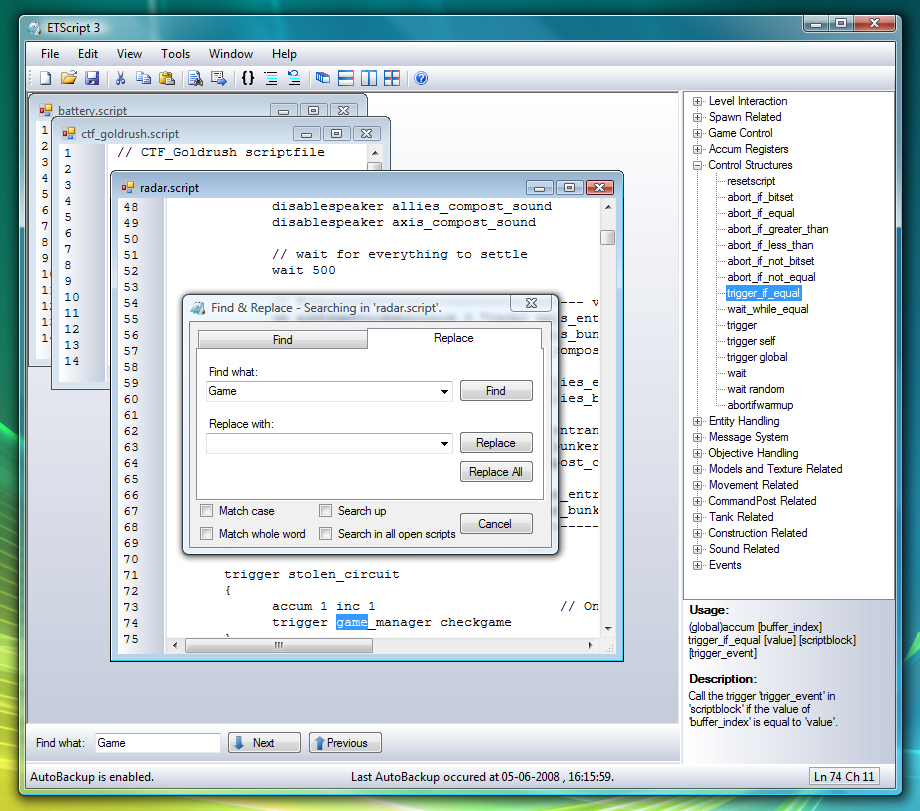The height and width of the screenshot is (811, 920).
Task: Click the blue Help question mark icon
Action: pos(421,78)
